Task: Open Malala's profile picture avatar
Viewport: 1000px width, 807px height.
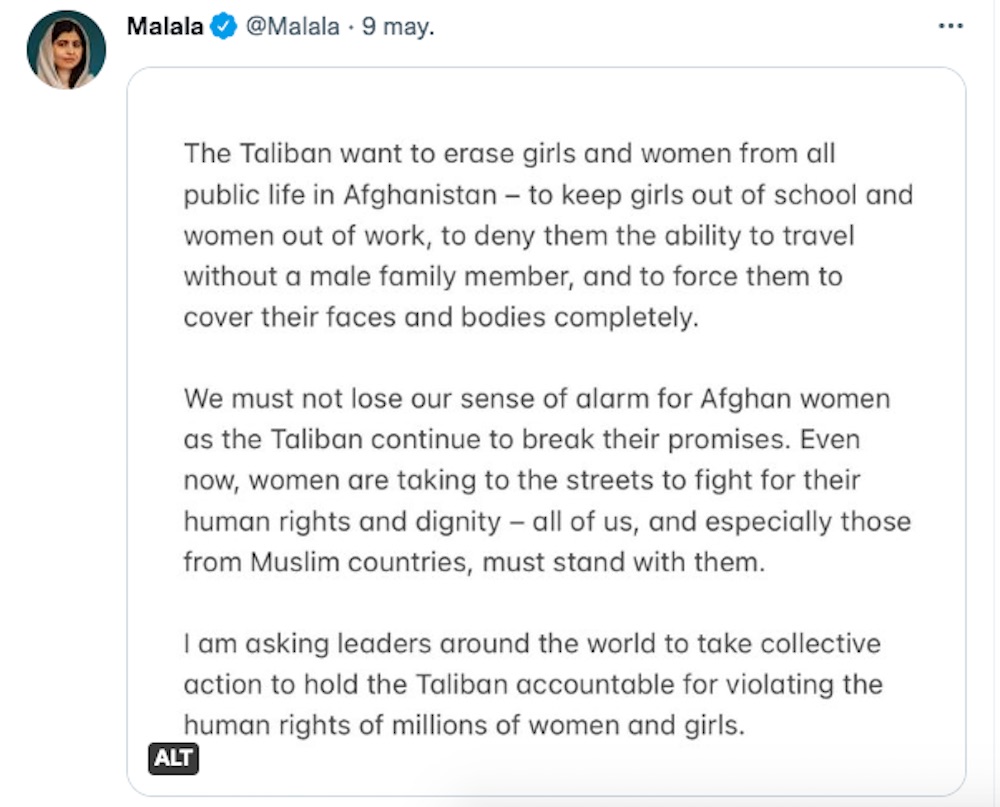Action: coord(66,50)
